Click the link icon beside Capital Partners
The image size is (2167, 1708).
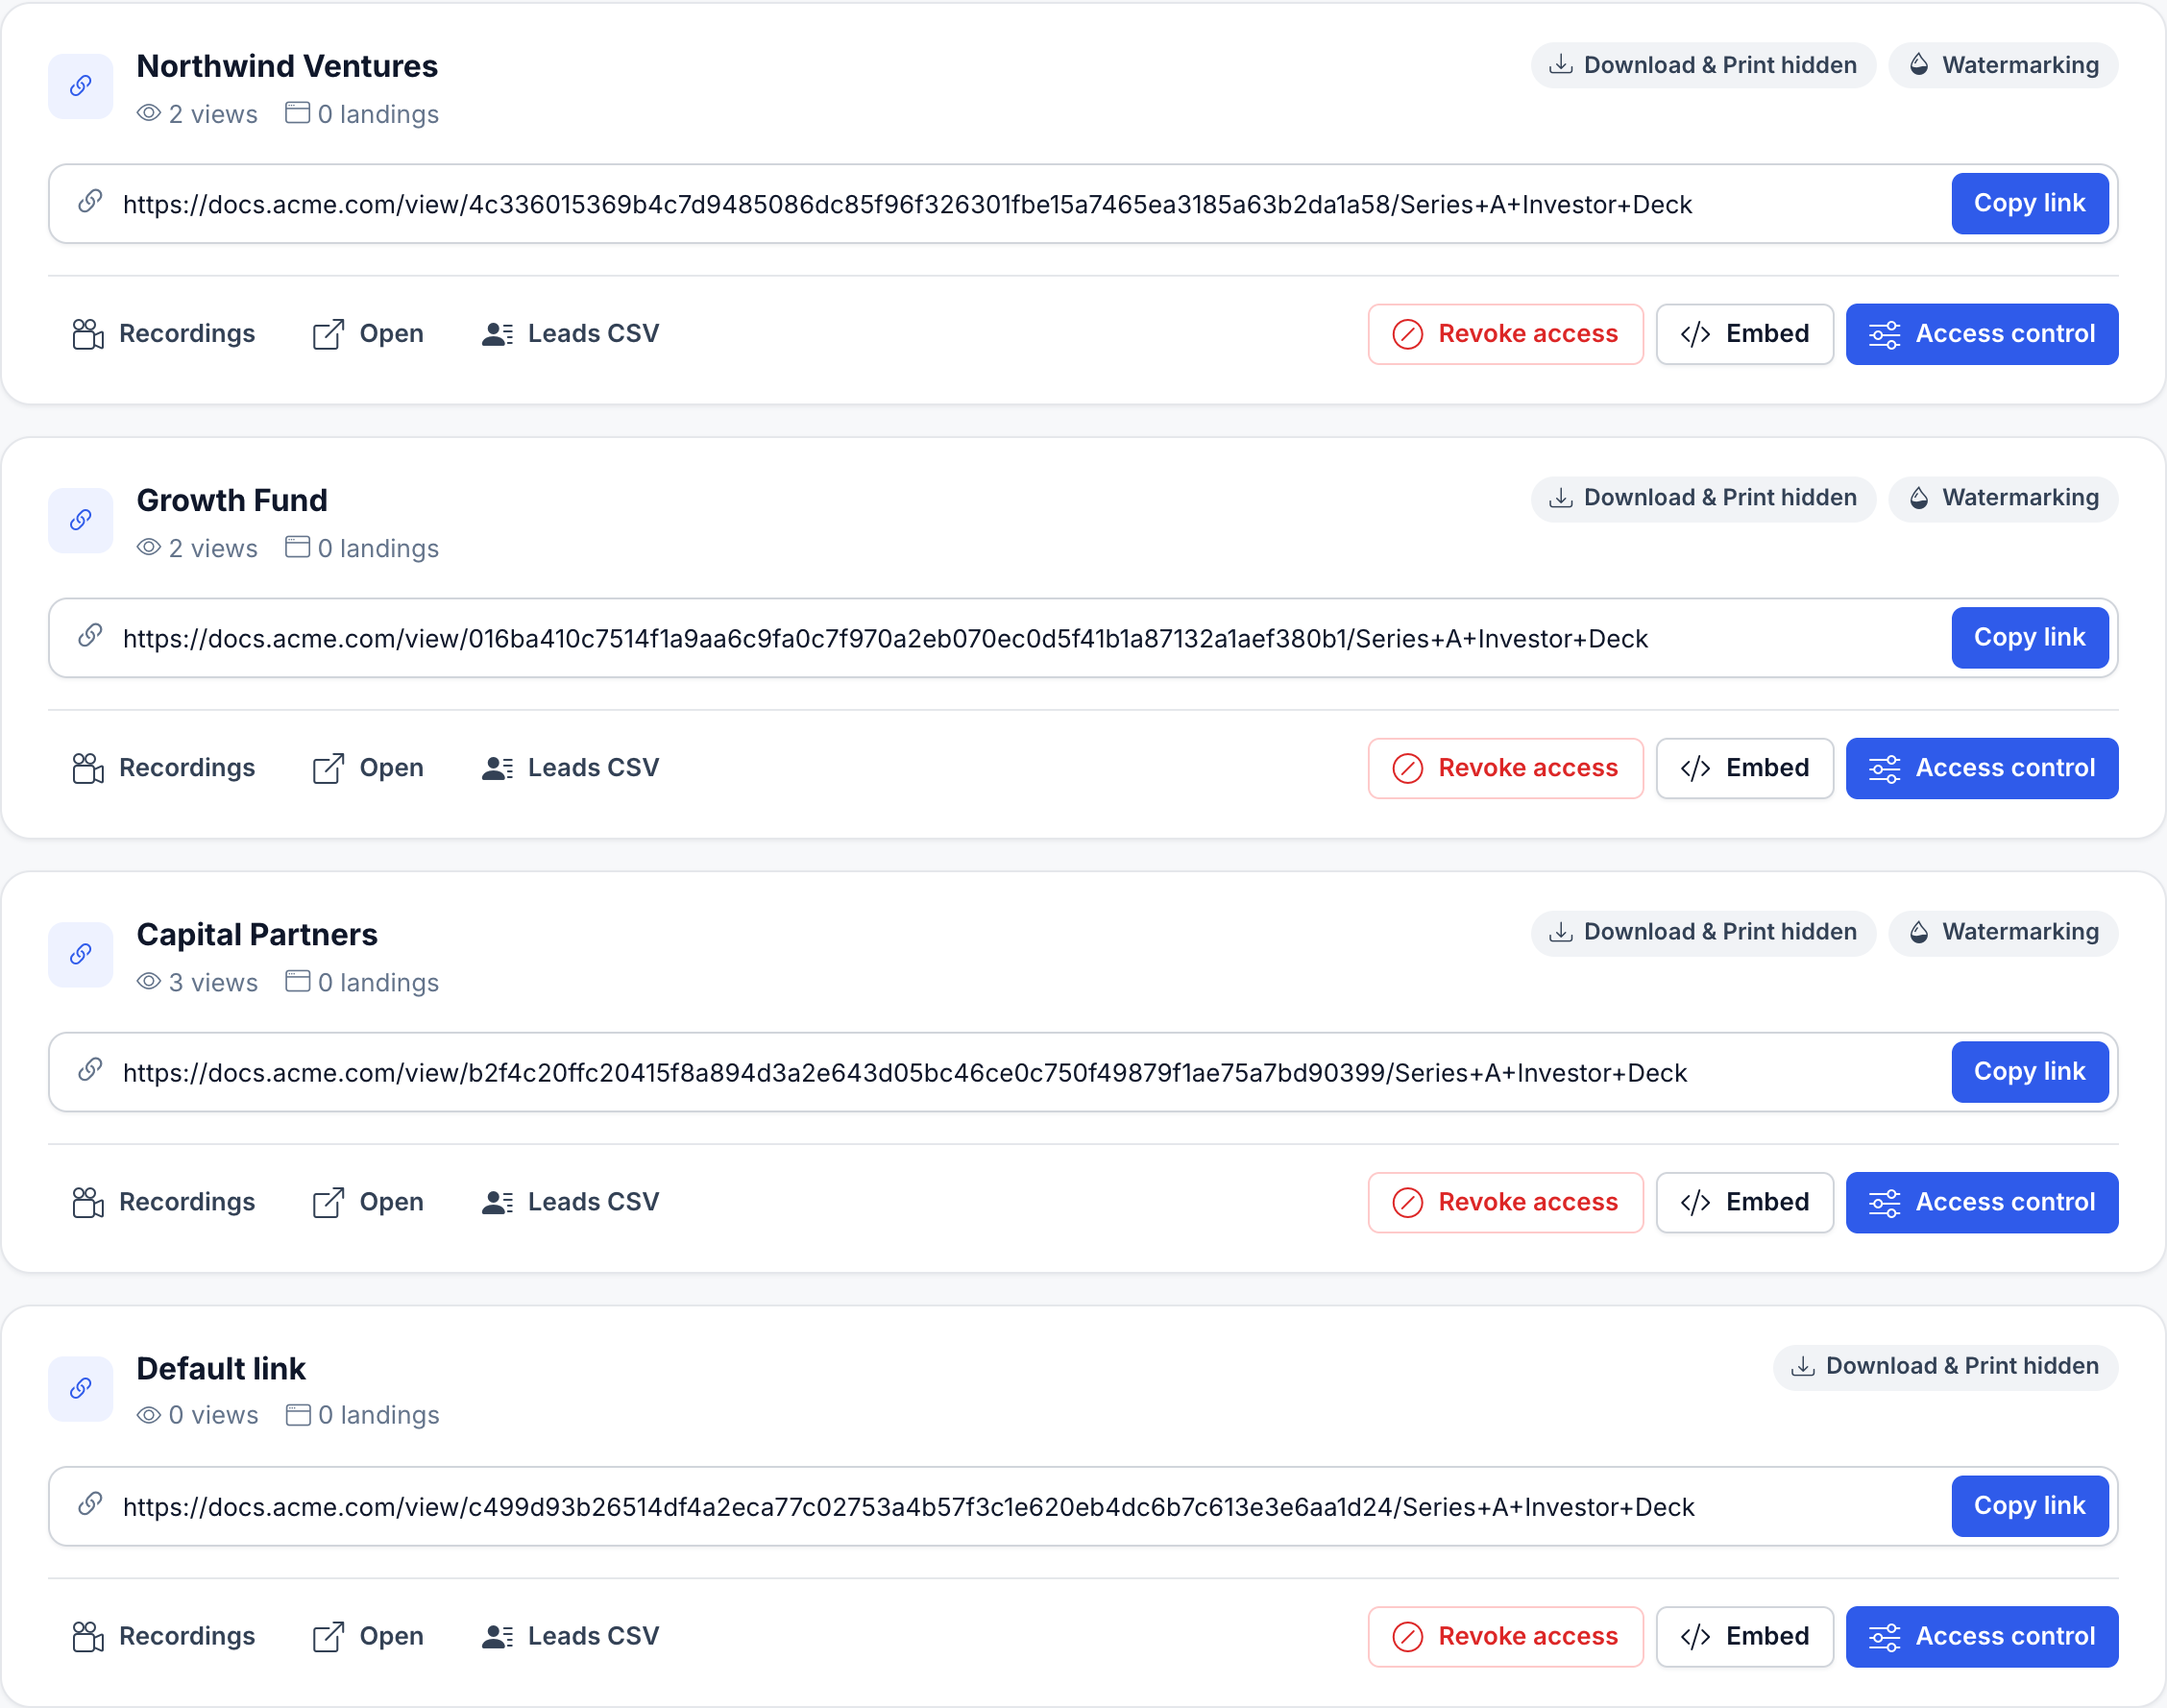tap(81, 954)
